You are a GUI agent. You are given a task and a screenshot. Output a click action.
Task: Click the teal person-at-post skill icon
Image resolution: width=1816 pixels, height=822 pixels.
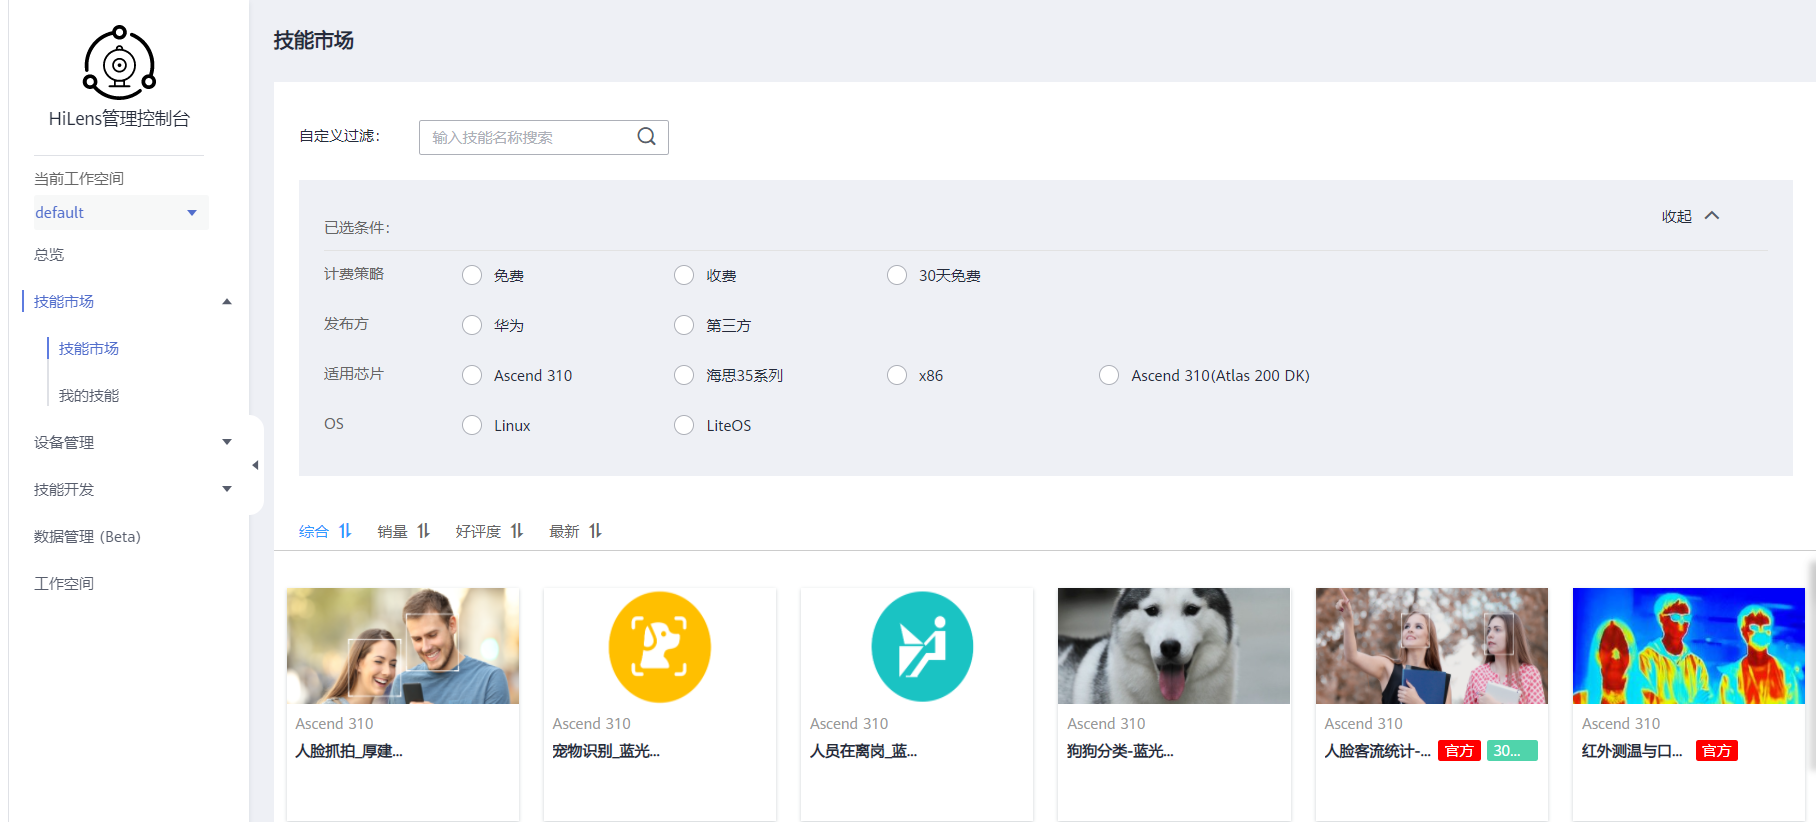(922, 647)
